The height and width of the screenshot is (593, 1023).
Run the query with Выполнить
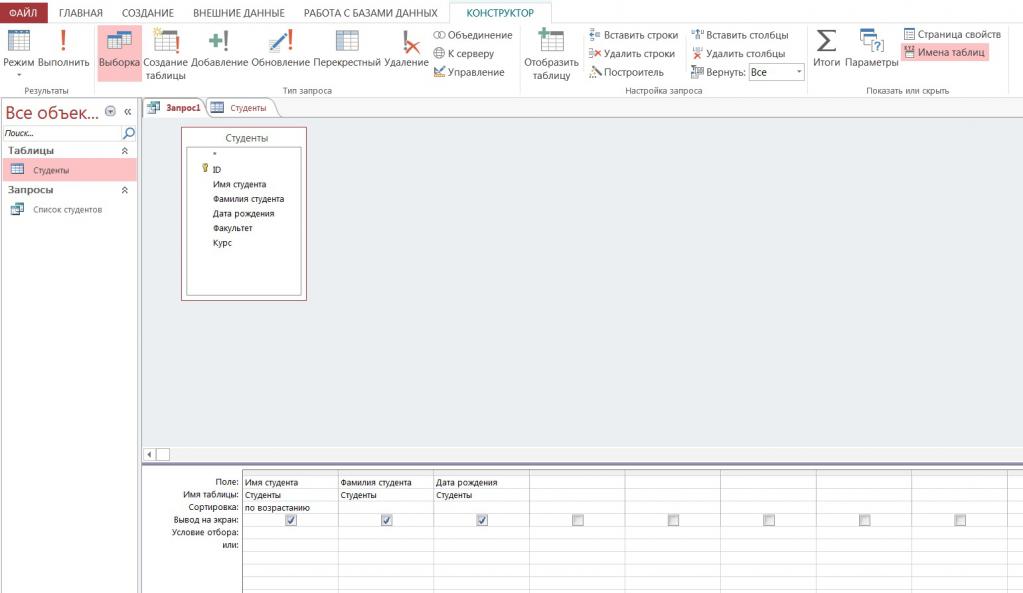[x=63, y=49]
